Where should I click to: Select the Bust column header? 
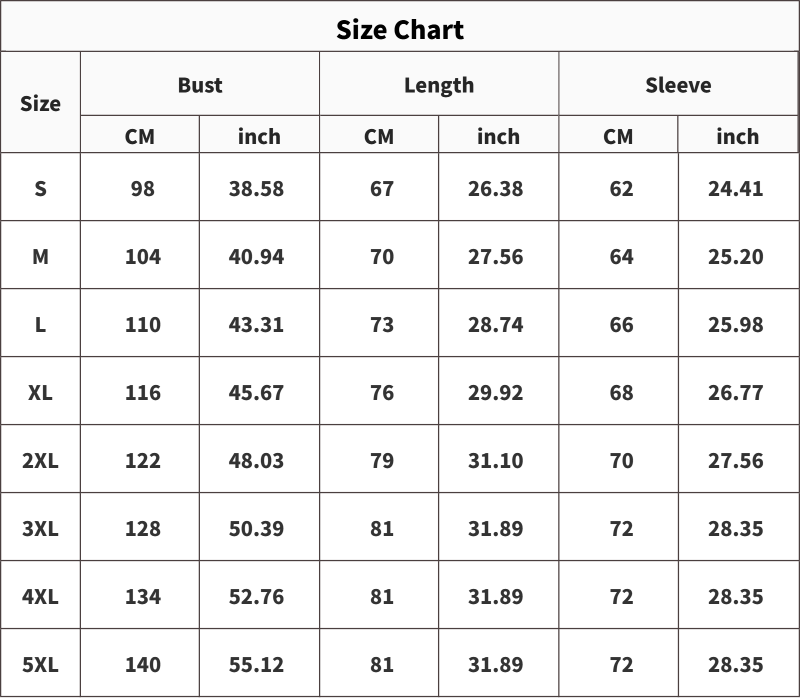[x=200, y=85]
